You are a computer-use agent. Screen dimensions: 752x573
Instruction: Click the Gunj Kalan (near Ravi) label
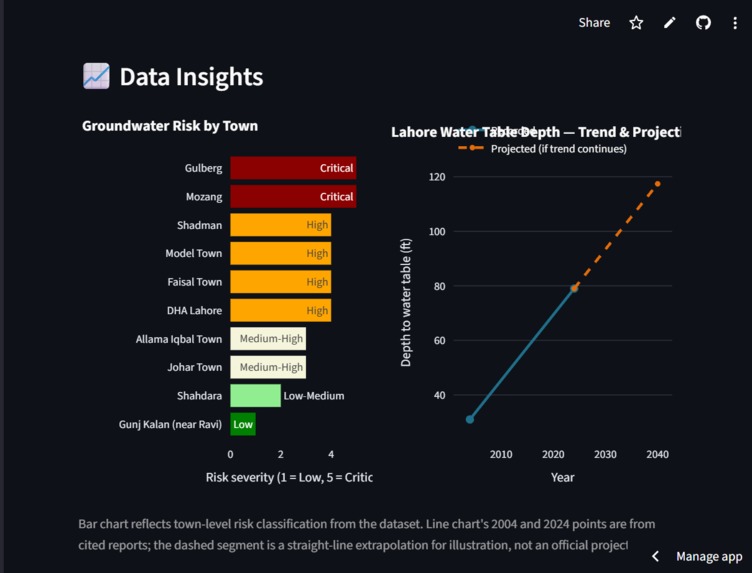(x=170, y=424)
